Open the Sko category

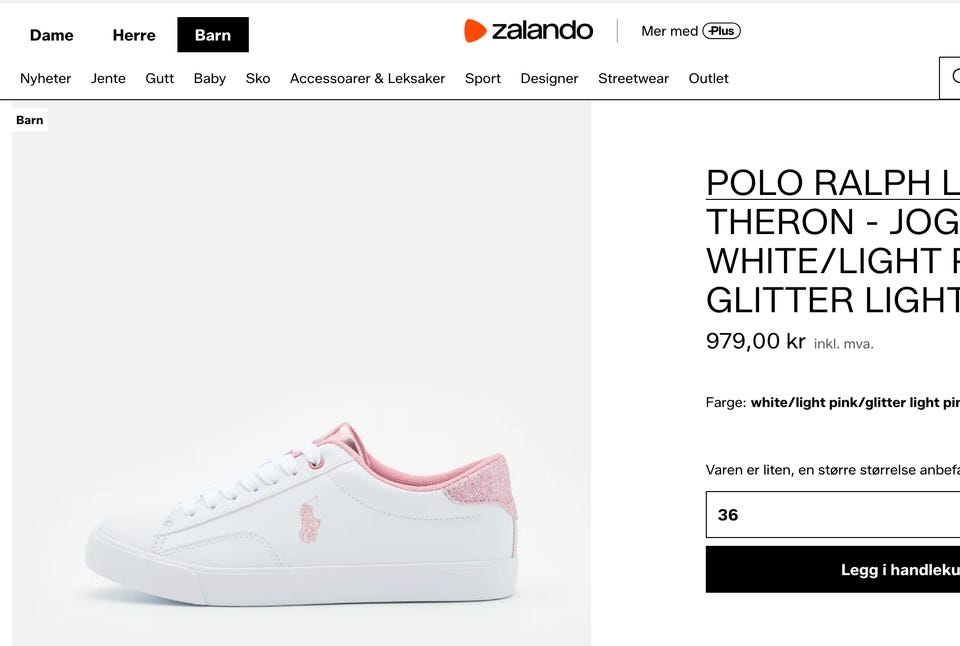point(258,78)
